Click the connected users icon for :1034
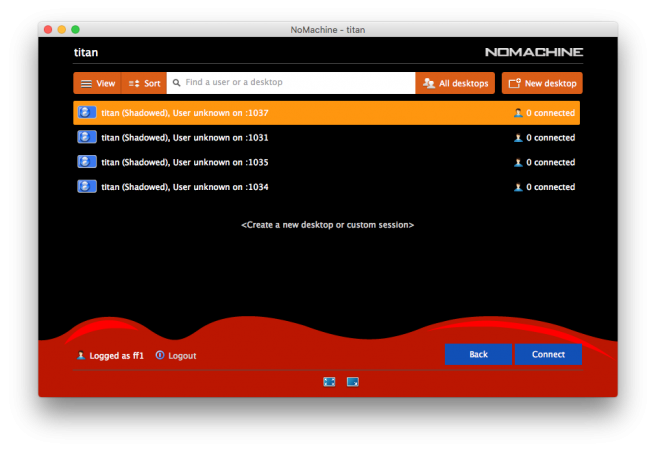The image size is (656, 452). [x=518, y=187]
